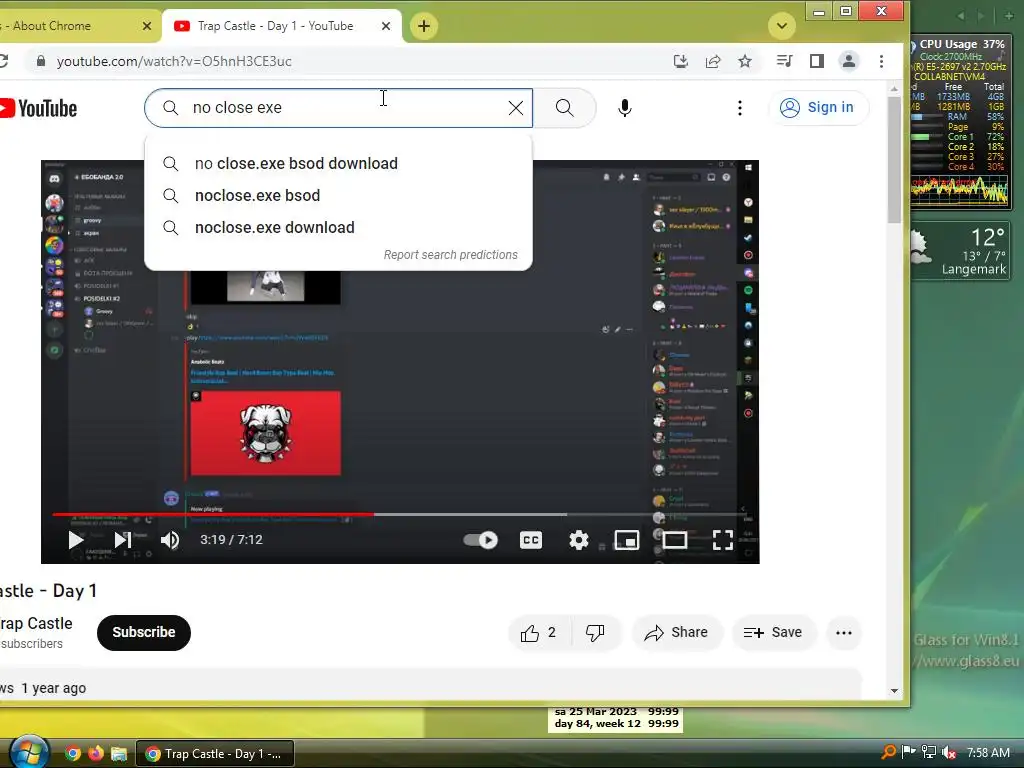Dislike this video
Viewport: 1024px width, 768px height.
coord(595,632)
